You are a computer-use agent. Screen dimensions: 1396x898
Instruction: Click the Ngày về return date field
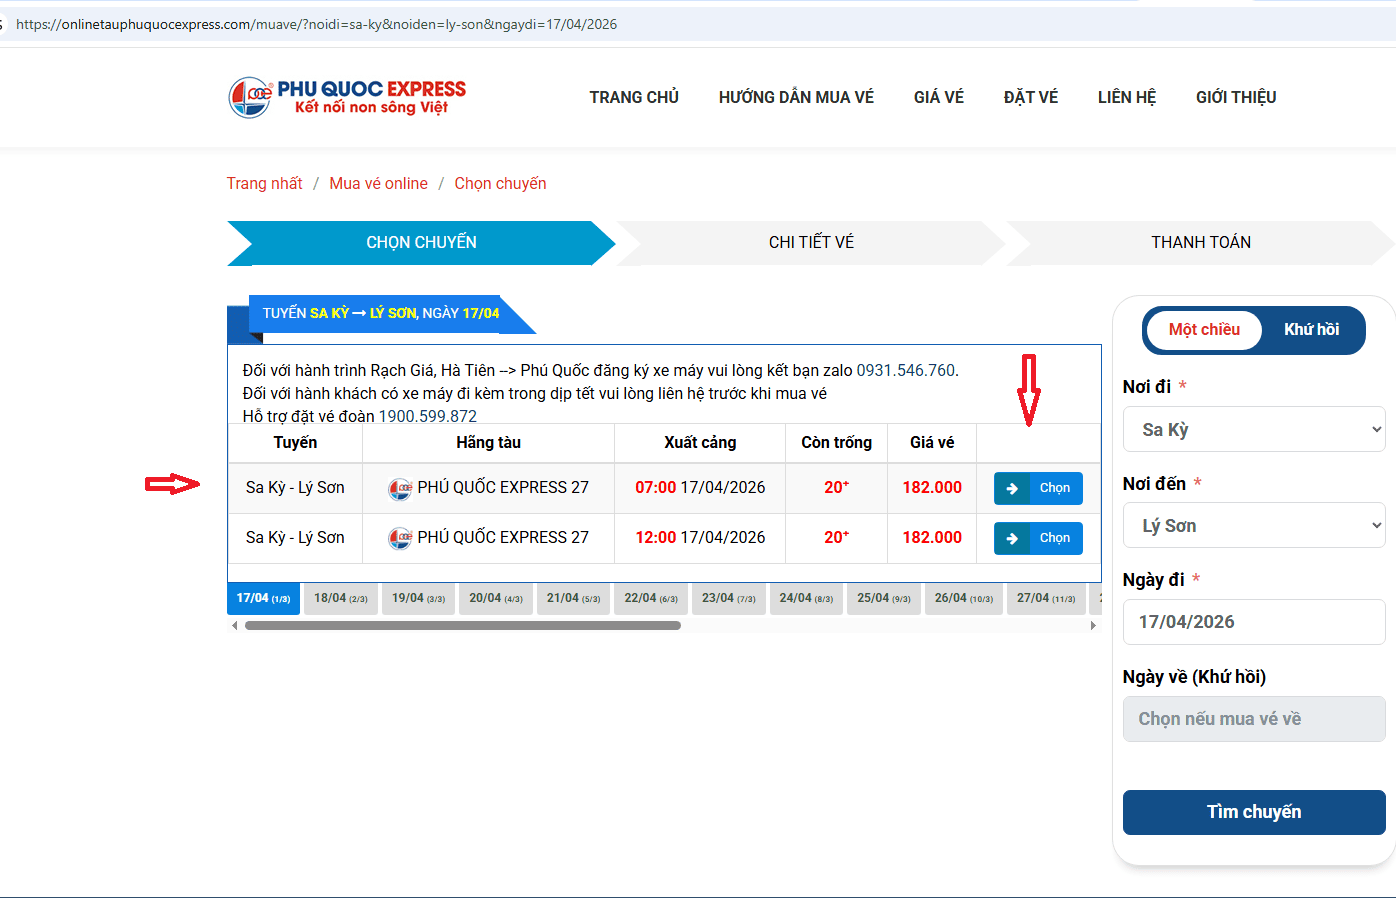tap(1254, 719)
